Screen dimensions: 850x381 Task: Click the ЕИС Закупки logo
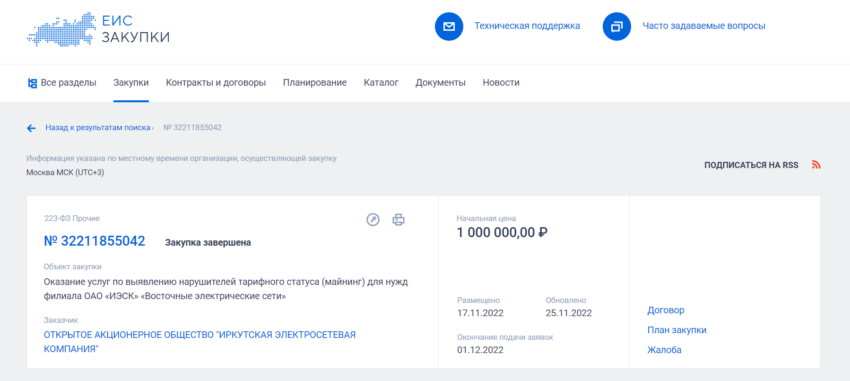98,29
